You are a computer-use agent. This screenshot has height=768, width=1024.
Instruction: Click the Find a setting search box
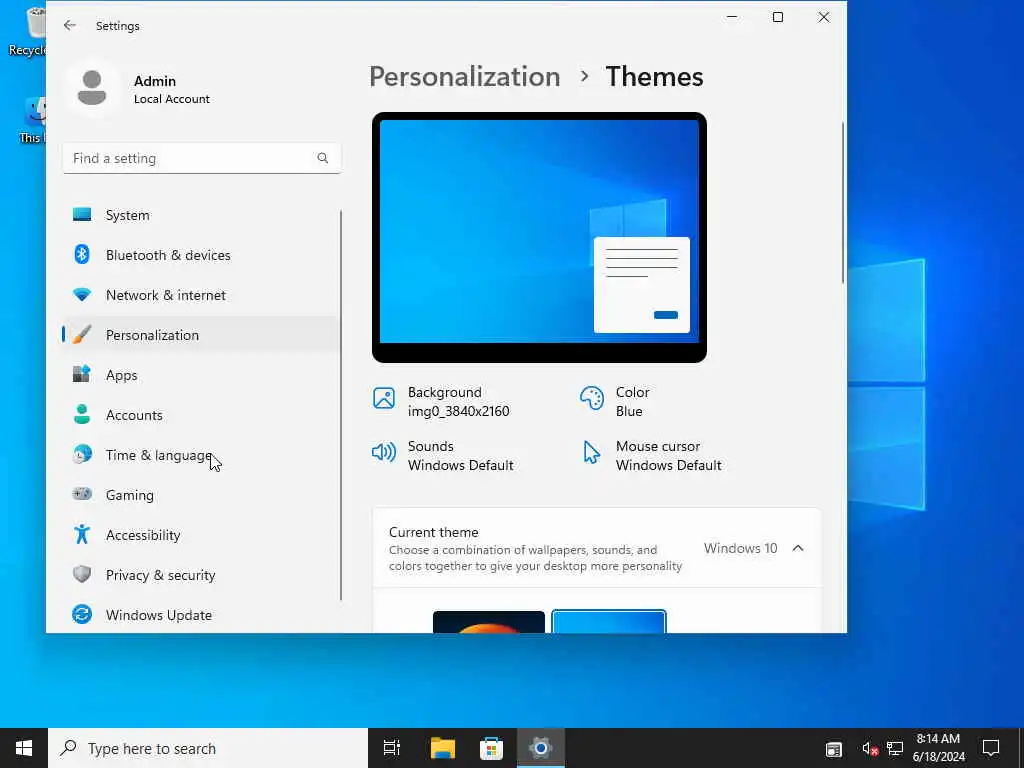(x=202, y=158)
